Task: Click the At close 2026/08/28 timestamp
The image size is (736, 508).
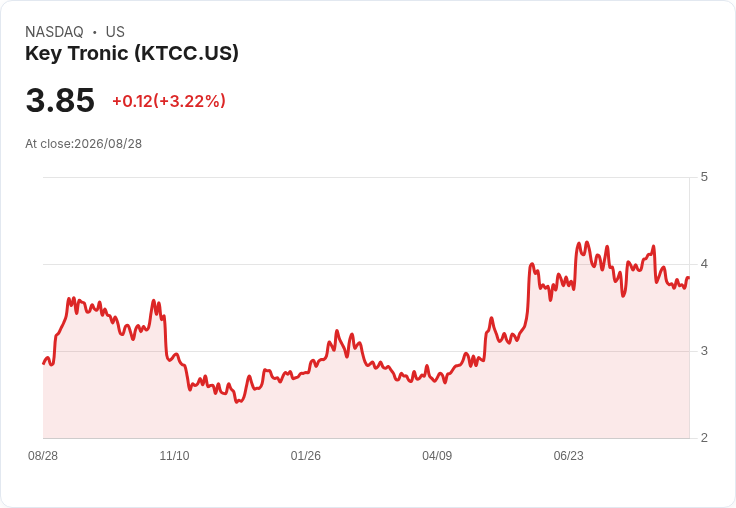Action: coord(84,144)
